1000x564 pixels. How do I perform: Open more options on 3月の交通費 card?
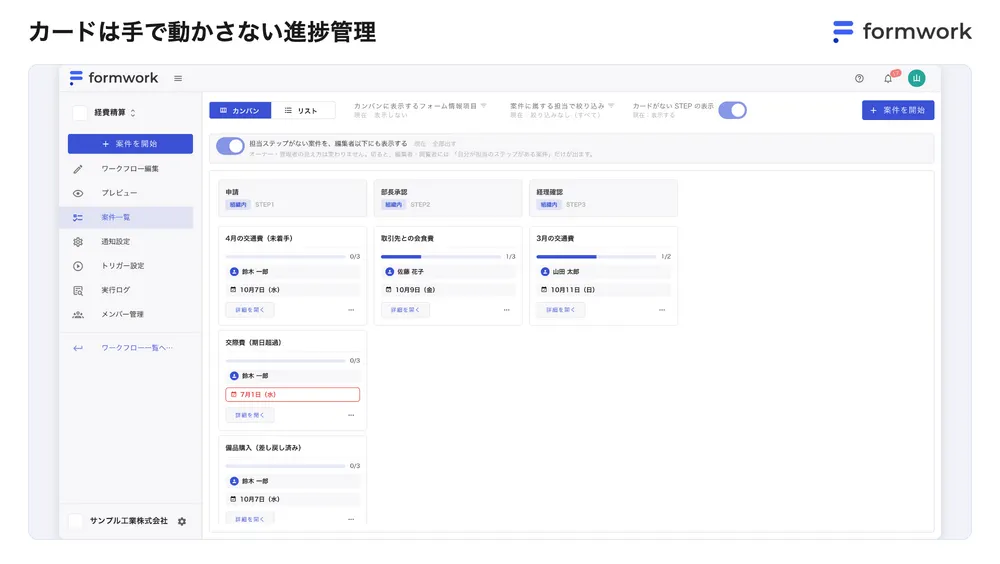click(x=662, y=310)
